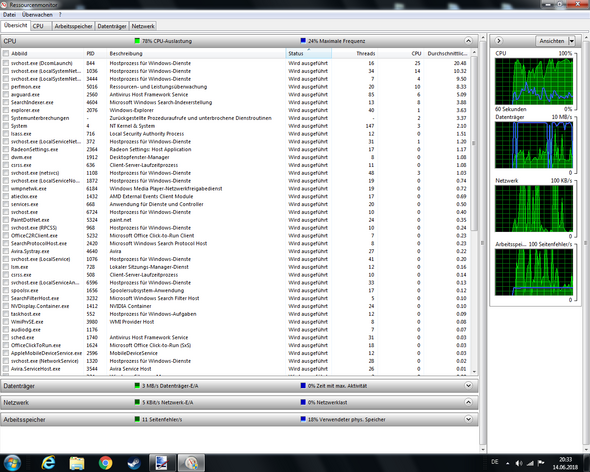Open Google Chrome from the taskbar
The height and width of the screenshot is (472, 590).
click(105, 463)
